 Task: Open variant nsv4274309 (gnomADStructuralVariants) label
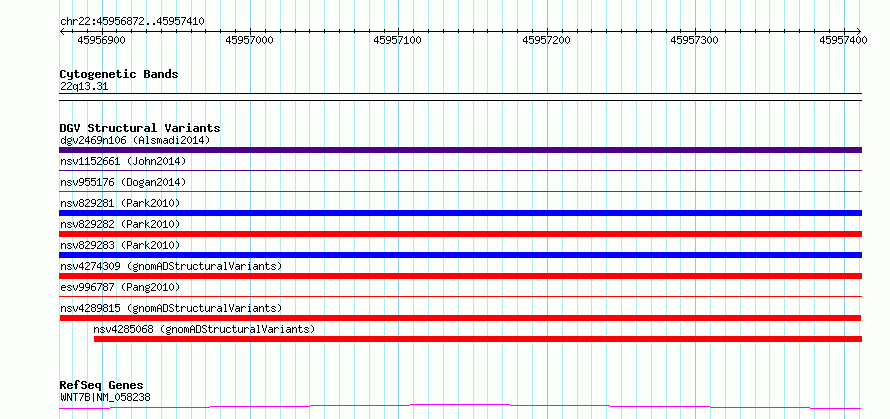171,266
